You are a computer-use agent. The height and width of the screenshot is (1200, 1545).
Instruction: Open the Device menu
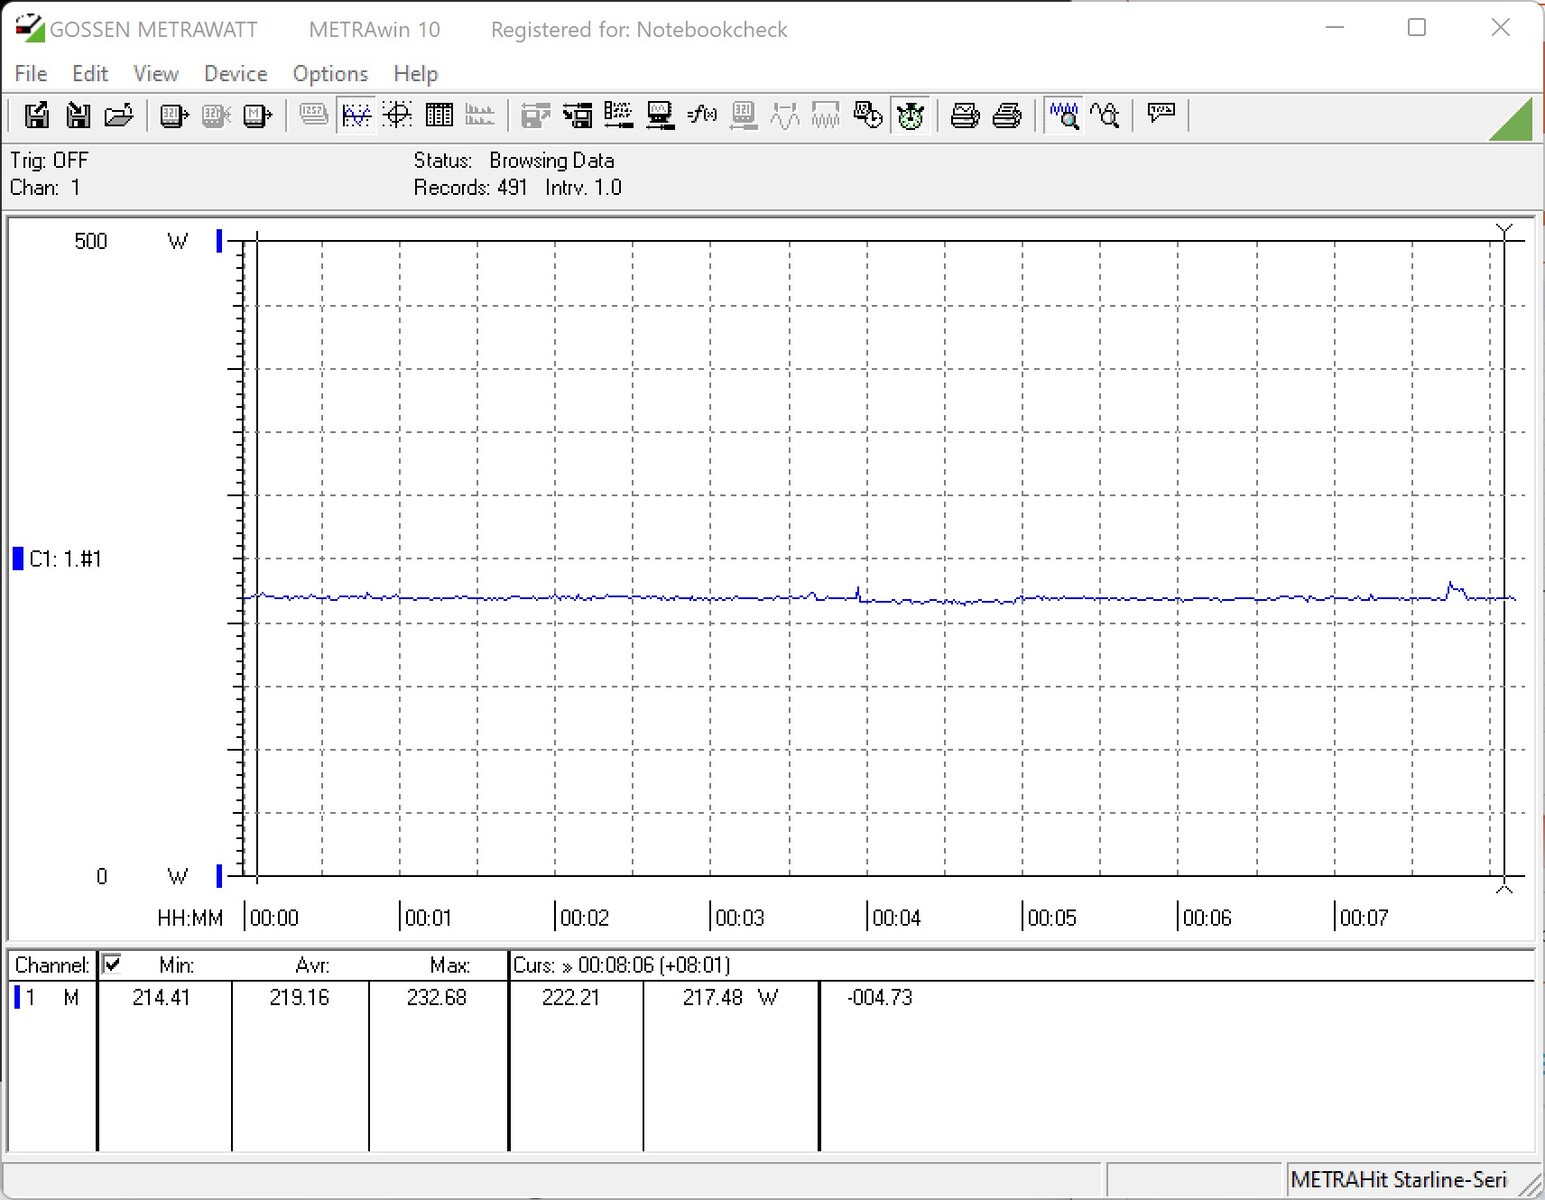tap(235, 74)
